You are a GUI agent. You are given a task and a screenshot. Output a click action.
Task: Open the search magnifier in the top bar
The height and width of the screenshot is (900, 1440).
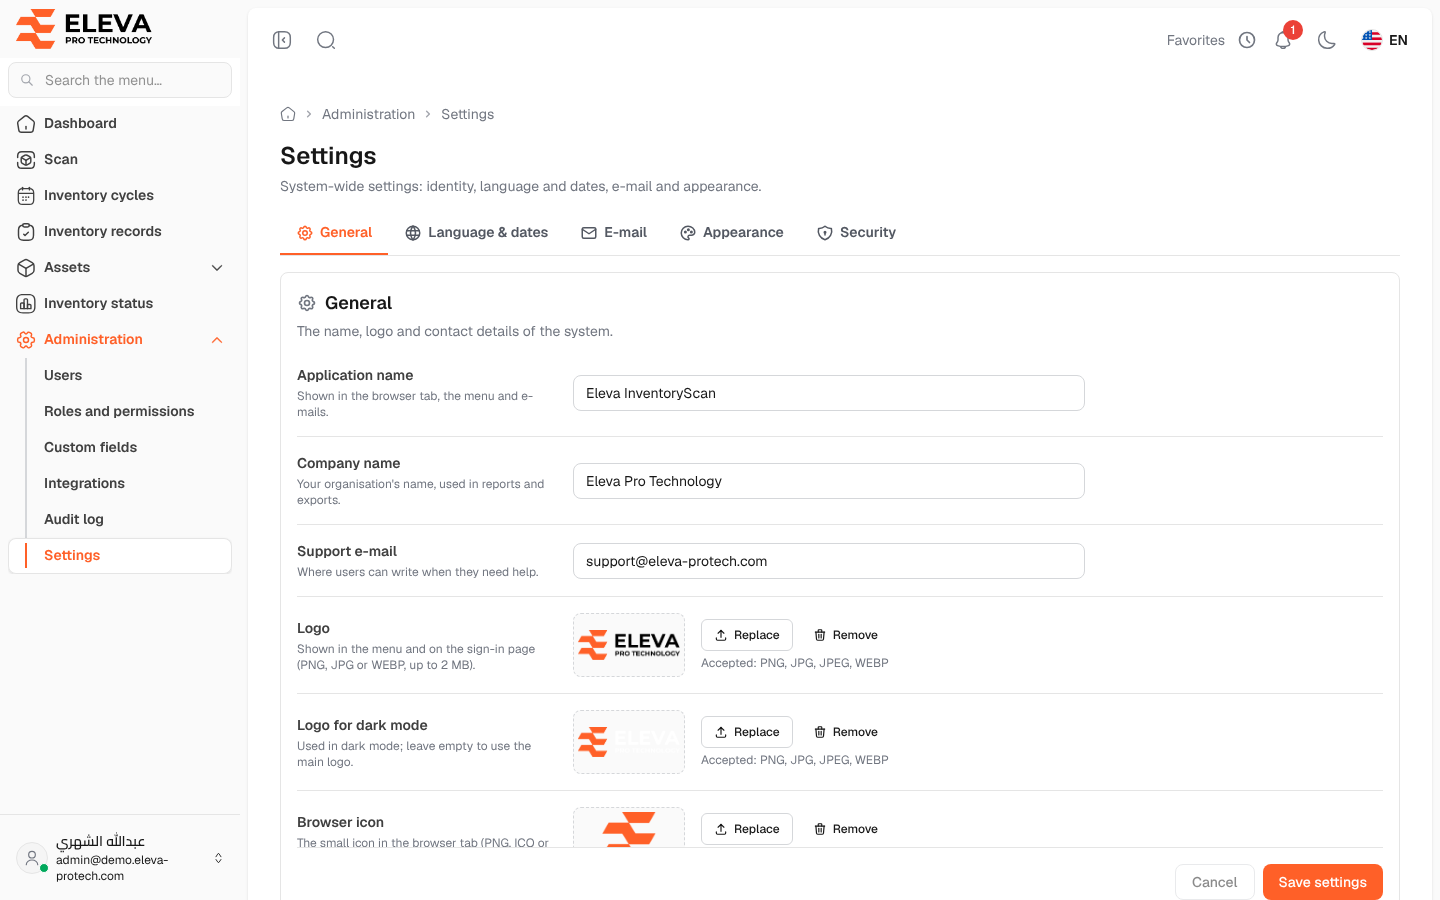point(326,40)
